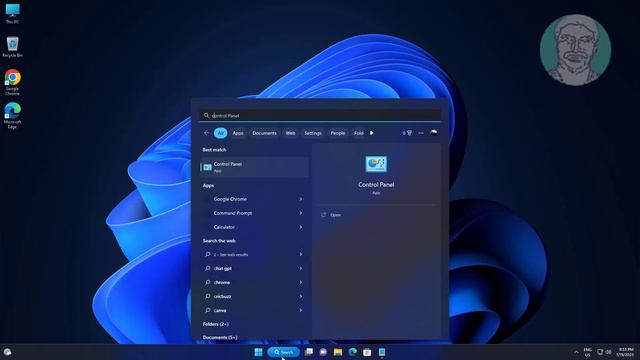Screen dimensions: 640x360
Task: Click the large Control Panel preview icon
Action: point(376,164)
